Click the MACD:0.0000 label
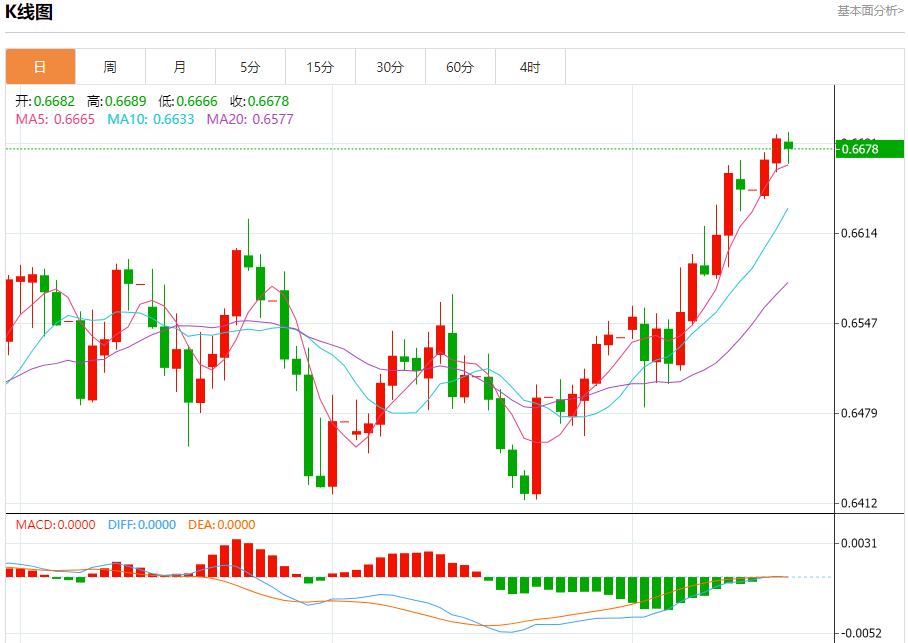Screen dimensions: 908x643 pyautogui.click(x=56, y=524)
